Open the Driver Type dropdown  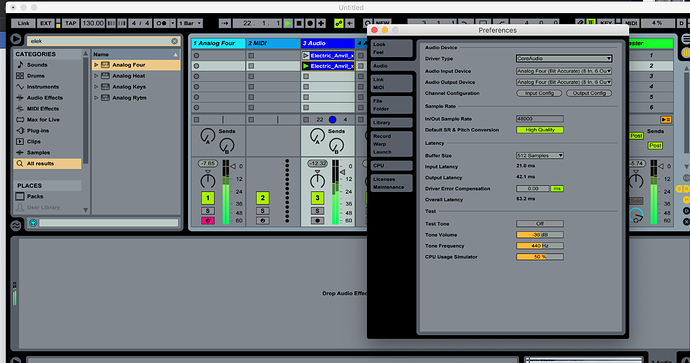(x=564, y=59)
